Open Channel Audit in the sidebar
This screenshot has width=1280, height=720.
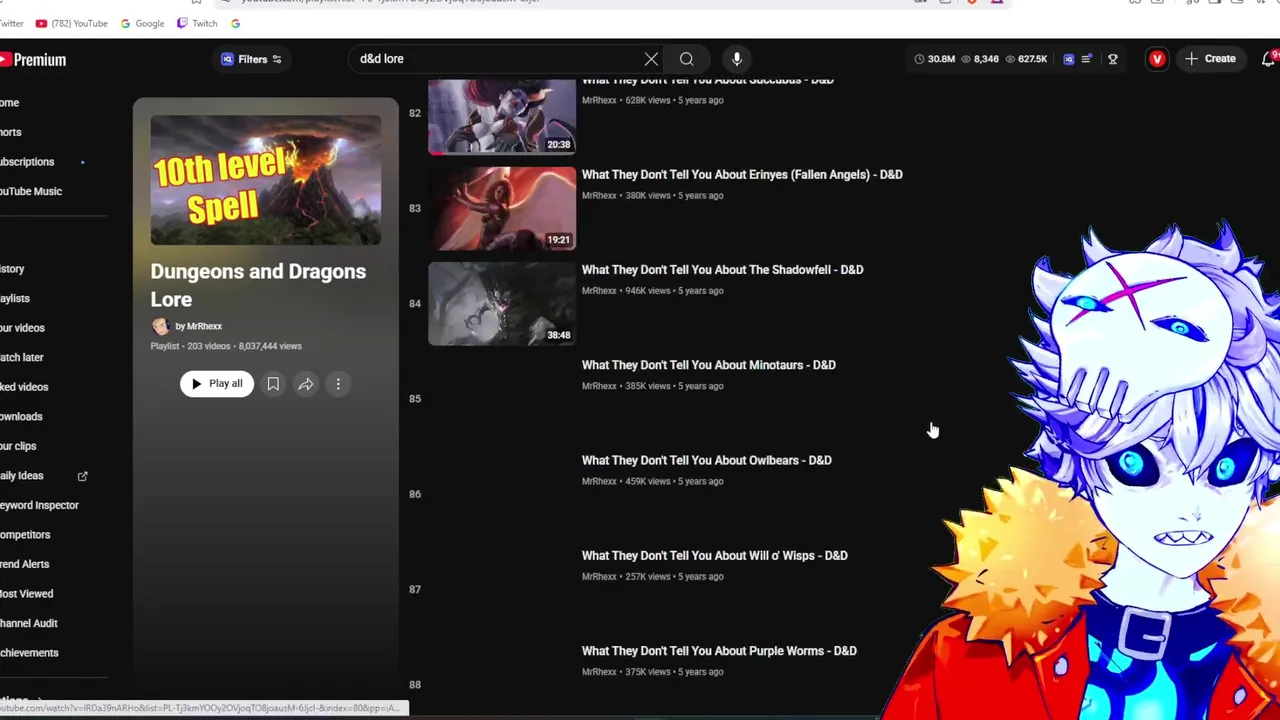click(29, 623)
